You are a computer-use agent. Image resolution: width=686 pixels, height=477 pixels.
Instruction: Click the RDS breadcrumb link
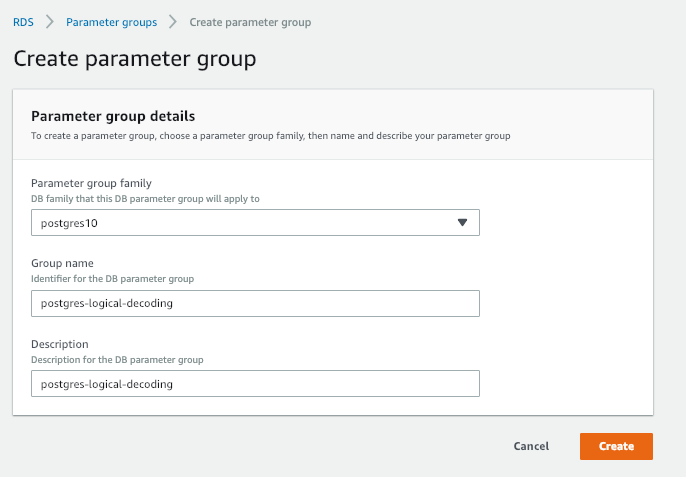point(23,22)
